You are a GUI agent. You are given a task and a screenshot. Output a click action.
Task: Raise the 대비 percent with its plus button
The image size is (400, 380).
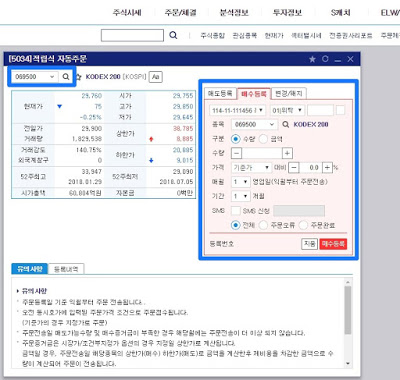click(328, 167)
